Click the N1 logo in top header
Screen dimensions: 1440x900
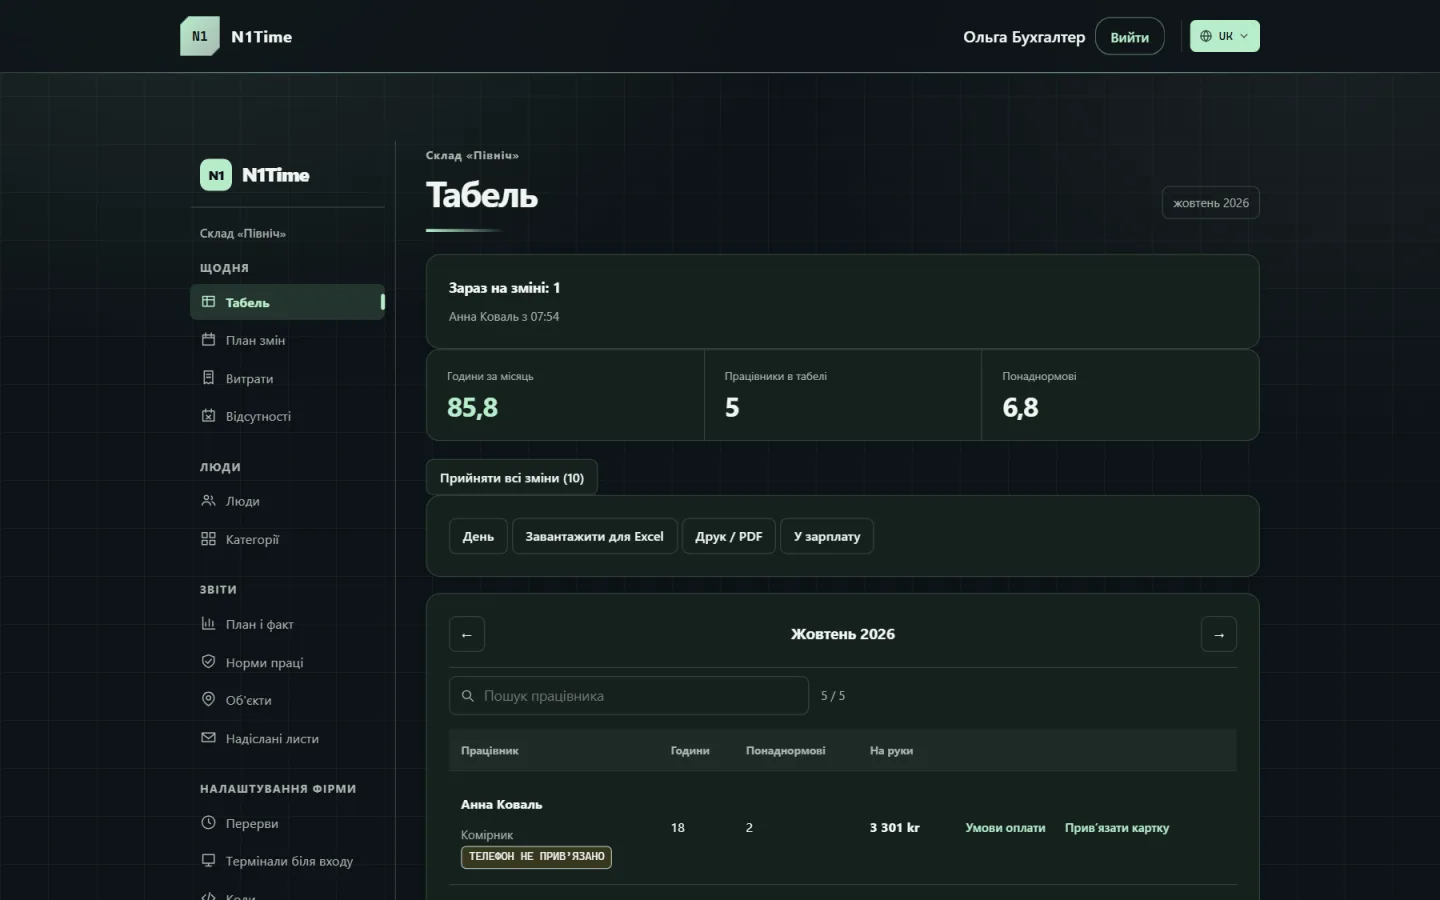click(x=200, y=36)
